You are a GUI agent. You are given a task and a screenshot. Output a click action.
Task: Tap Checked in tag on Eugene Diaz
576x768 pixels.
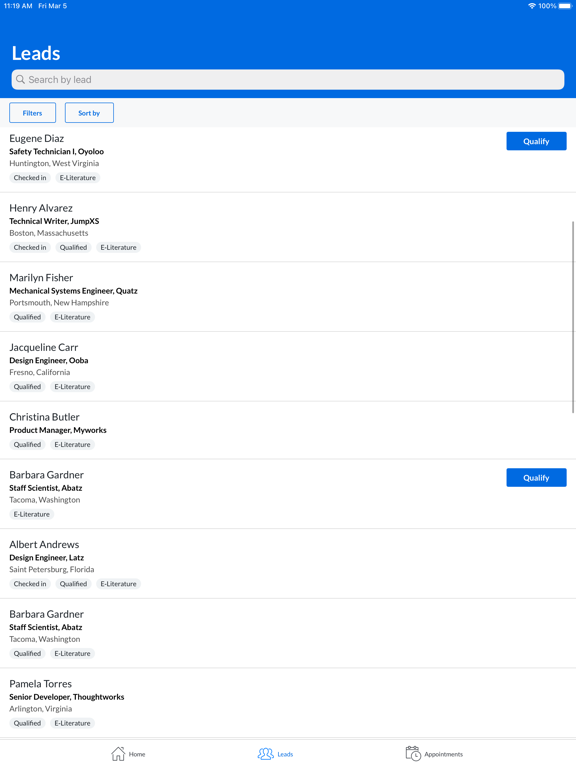30,178
